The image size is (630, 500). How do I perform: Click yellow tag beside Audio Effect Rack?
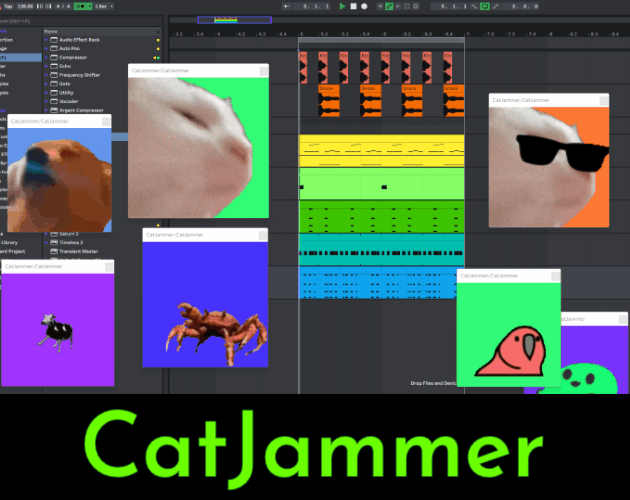[158, 40]
